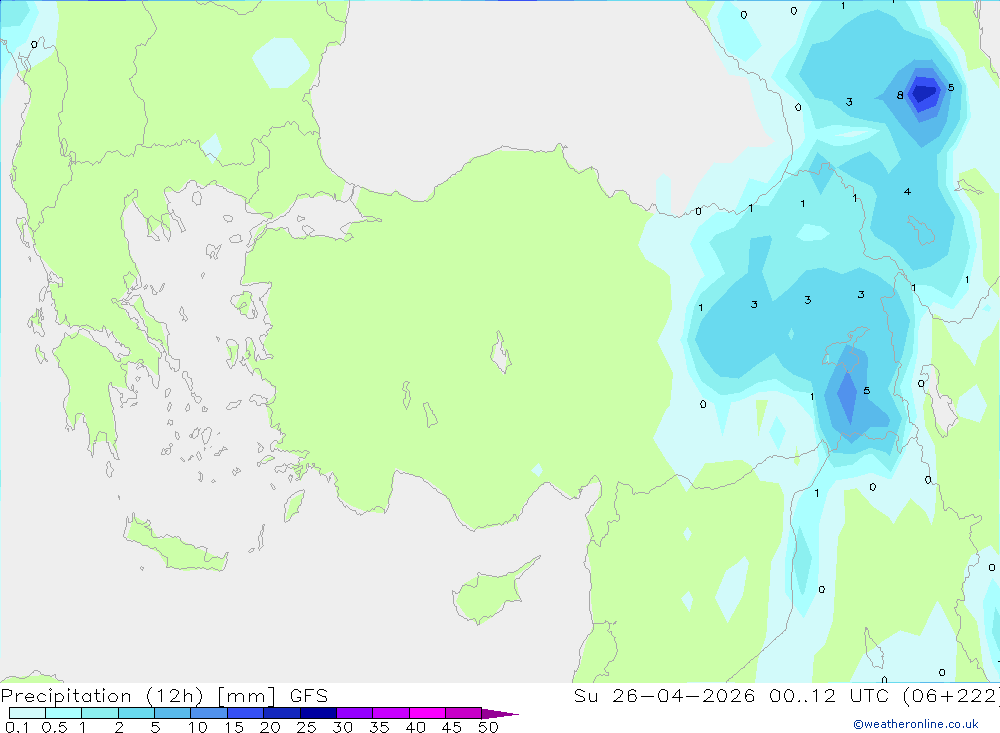The image size is (1000, 733).
Task: Click the lightest cyan 0.1–0.5 legend swatch
Action: click(x=27, y=713)
